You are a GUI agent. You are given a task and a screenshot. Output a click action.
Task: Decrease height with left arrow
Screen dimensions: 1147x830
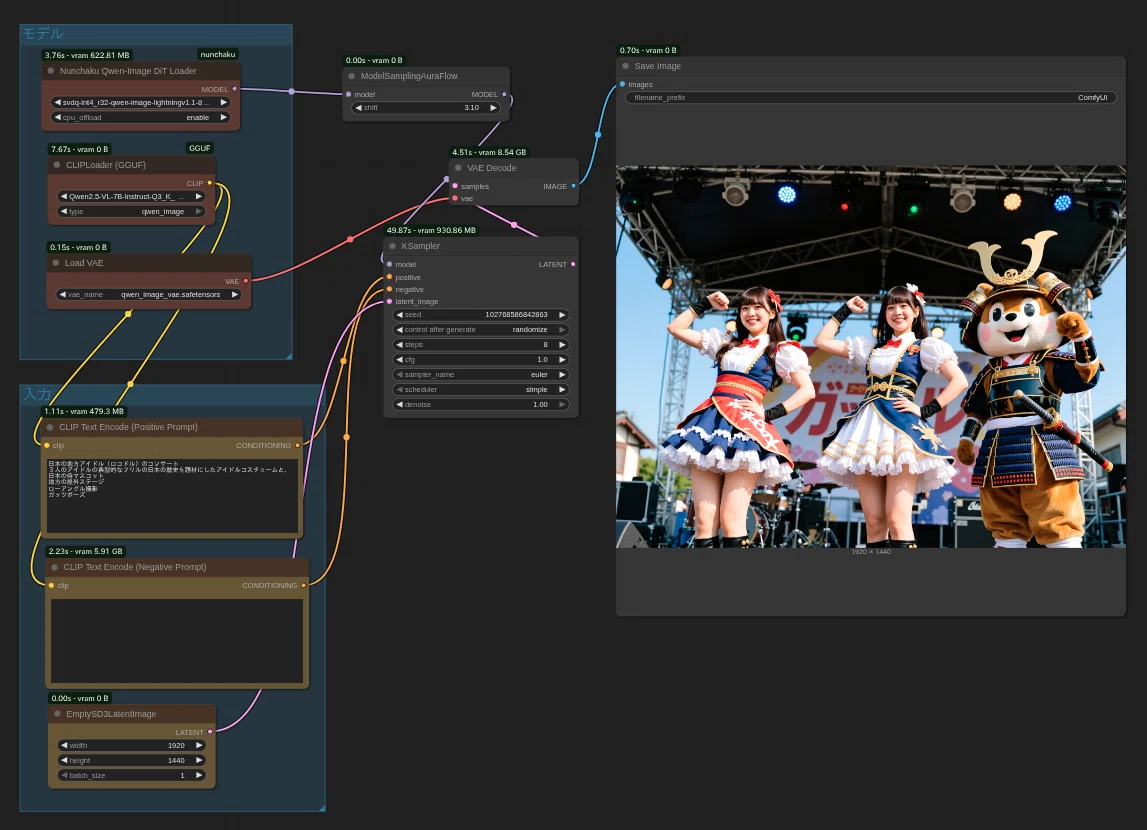(x=64, y=761)
